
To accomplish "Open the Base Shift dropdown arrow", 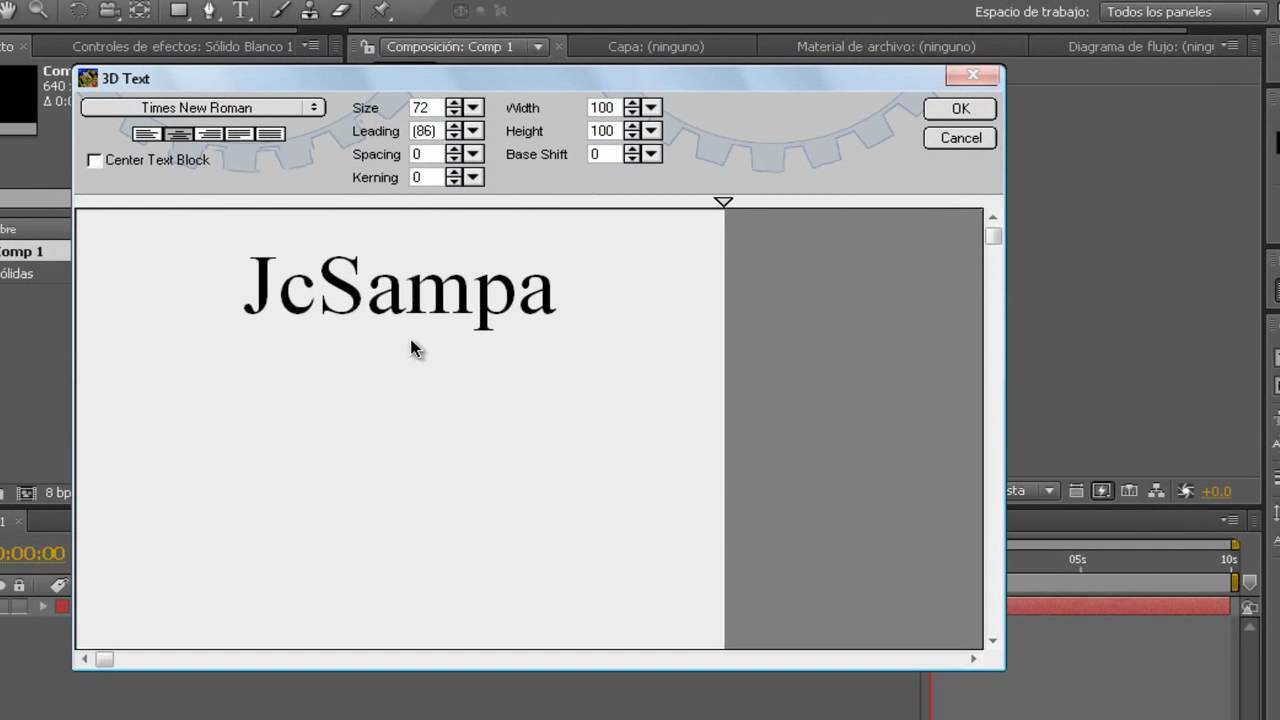I will 652,154.
